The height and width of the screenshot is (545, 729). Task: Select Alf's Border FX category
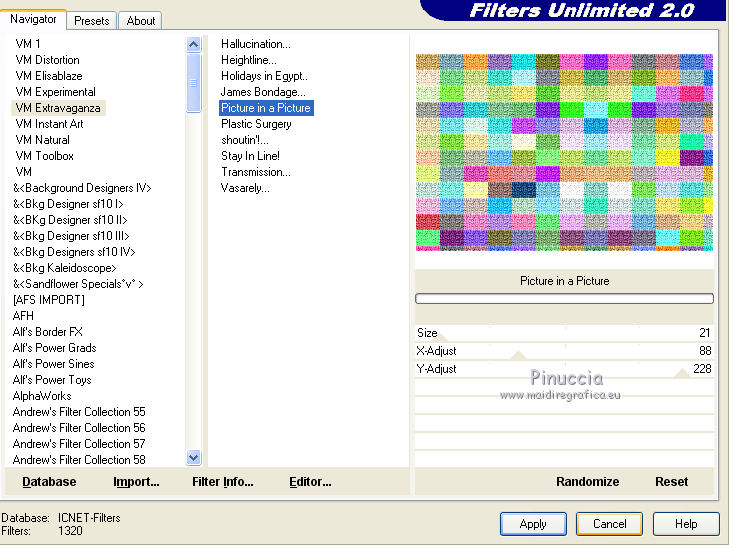click(47, 332)
